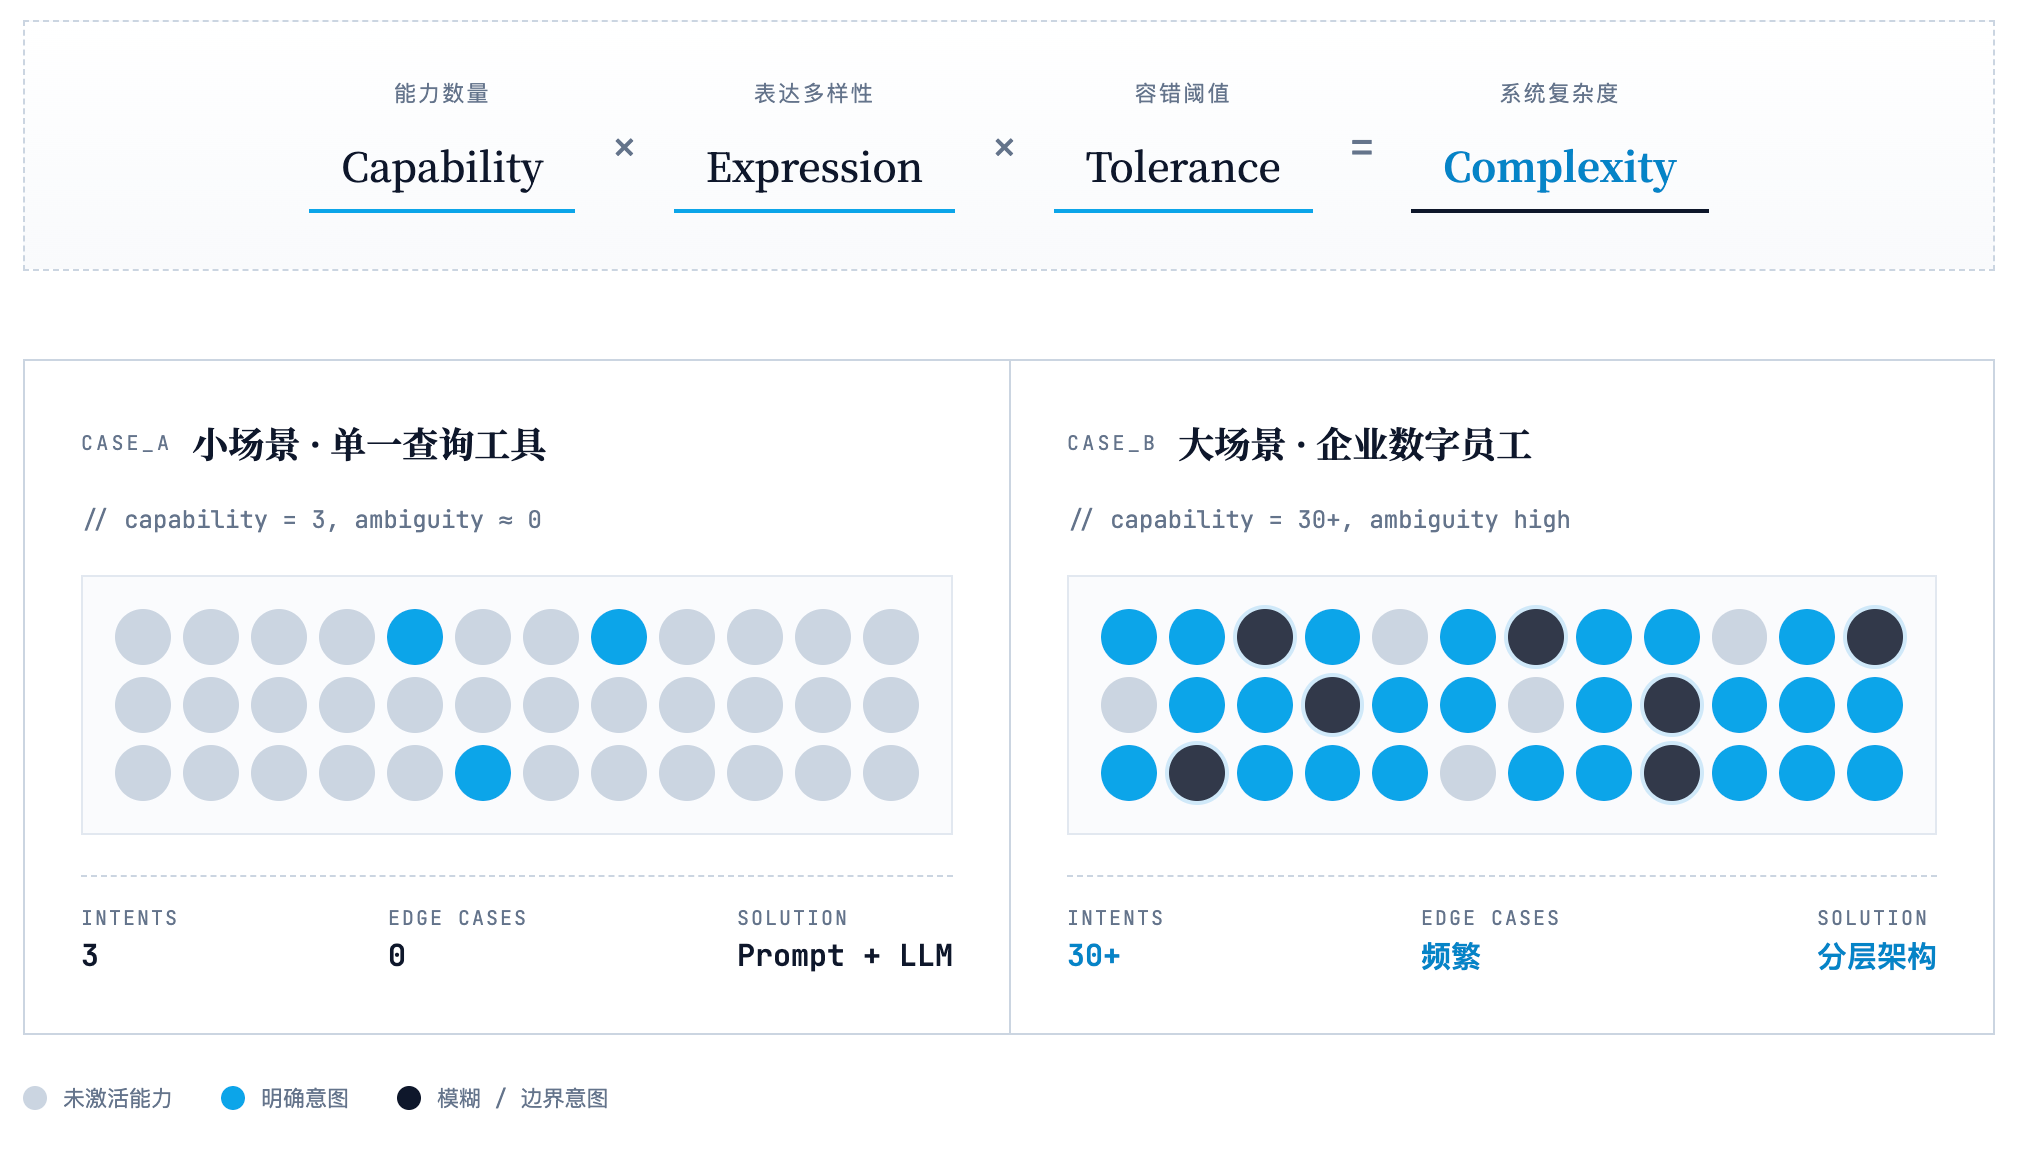Click the Capability formula term

click(x=442, y=167)
